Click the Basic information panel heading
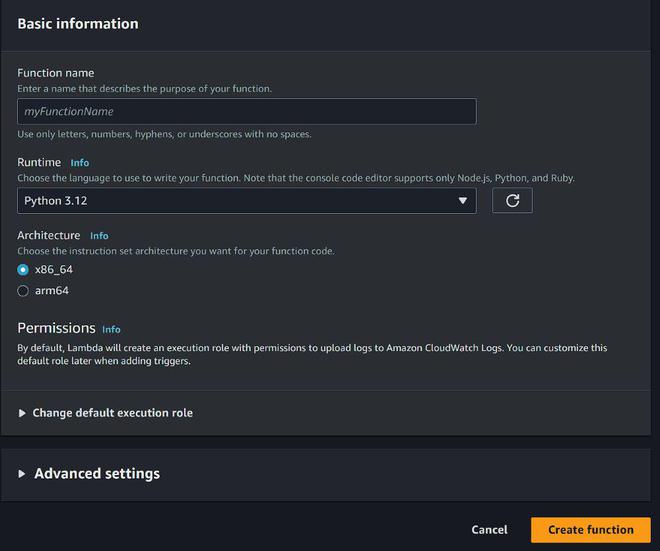Screen dimensions: 660x551 point(78,24)
